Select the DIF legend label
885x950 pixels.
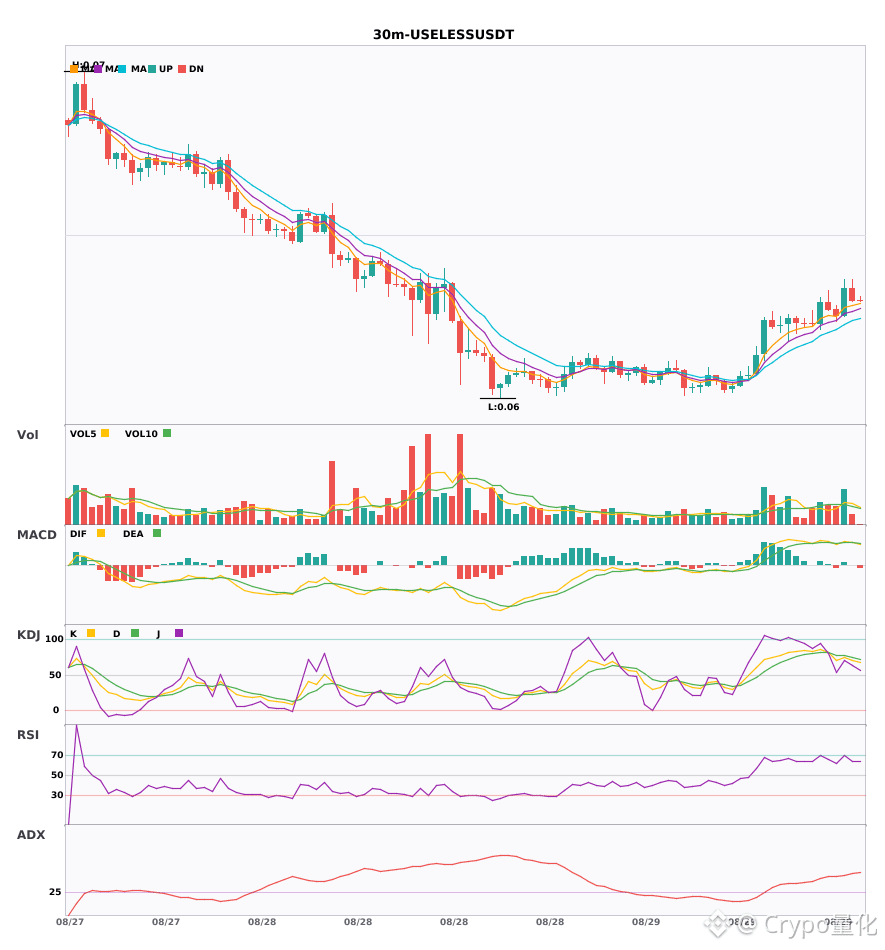pos(78,534)
